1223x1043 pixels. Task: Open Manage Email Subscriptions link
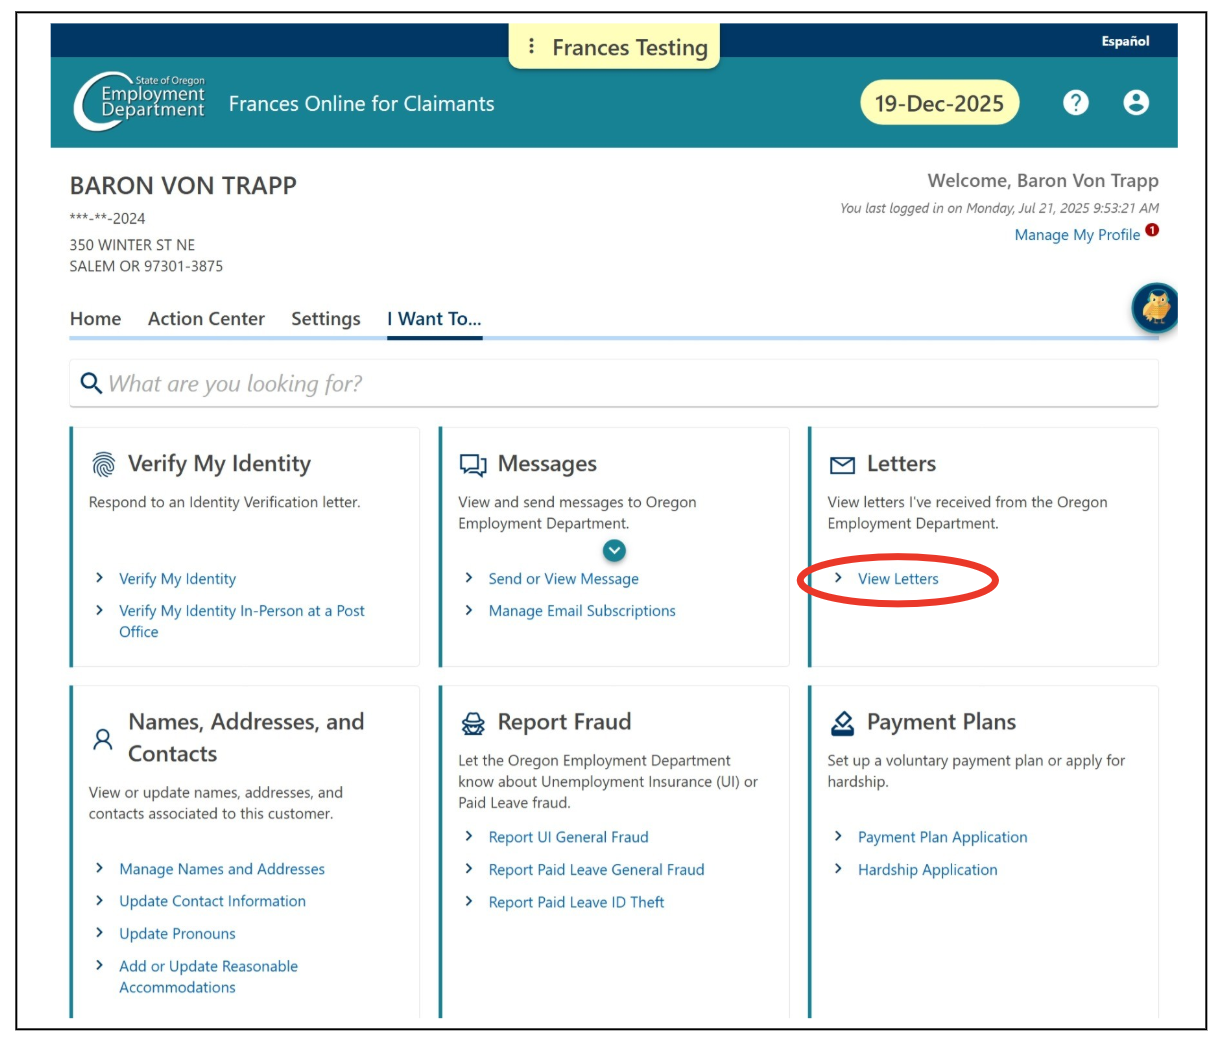tap(582, 611)
